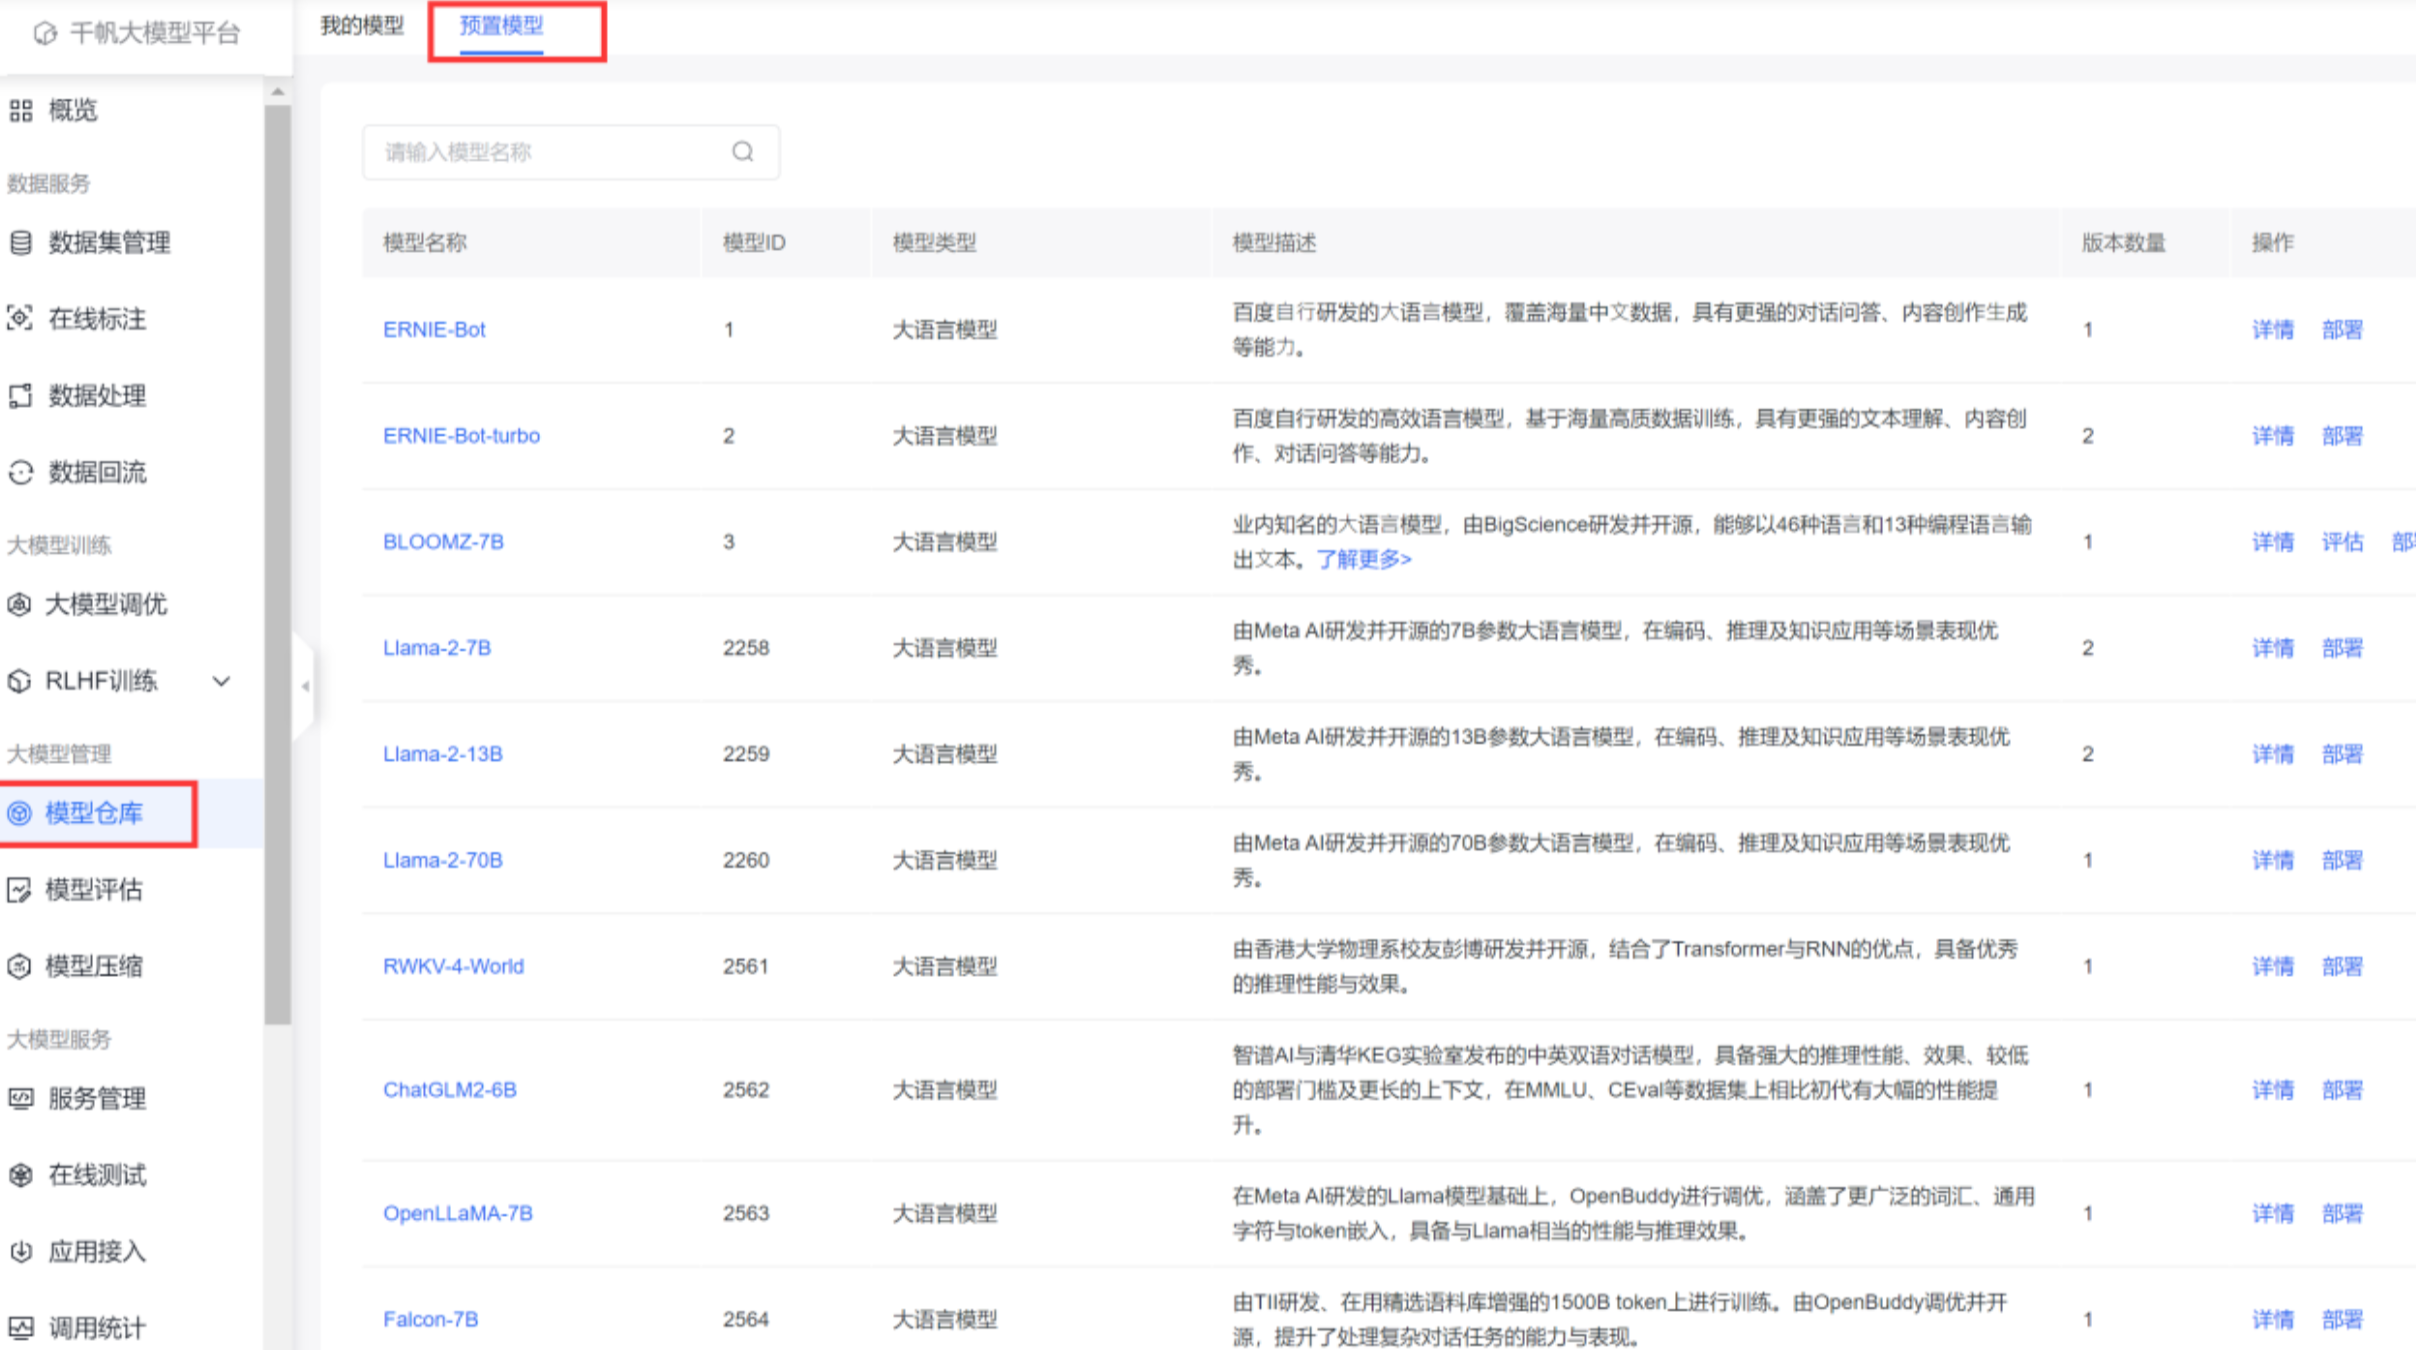Click the 数据处理 icon in sidebar
The height and width of the screenshot is (1350, 2416).
[21, 395]
